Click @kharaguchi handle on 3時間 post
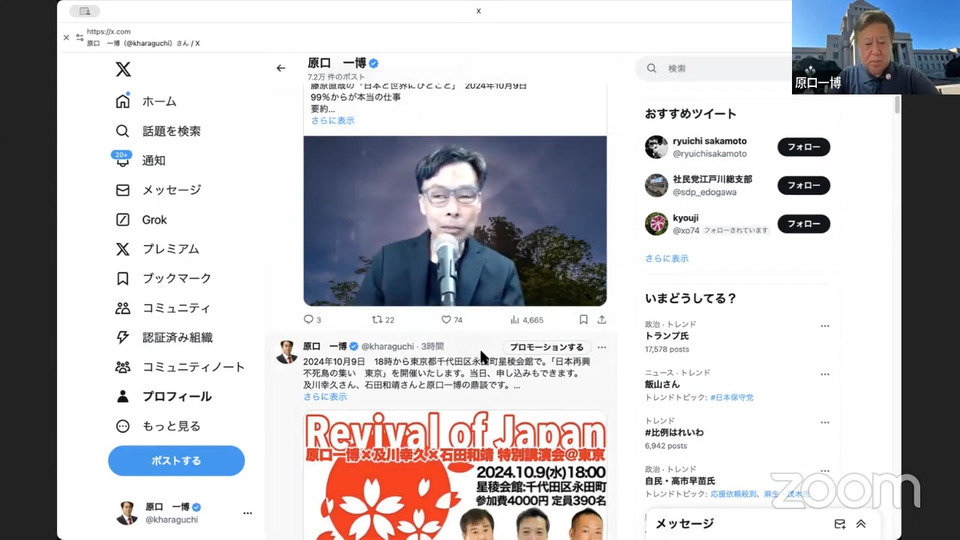Screen dimensions: 960x540 [388, 347]
